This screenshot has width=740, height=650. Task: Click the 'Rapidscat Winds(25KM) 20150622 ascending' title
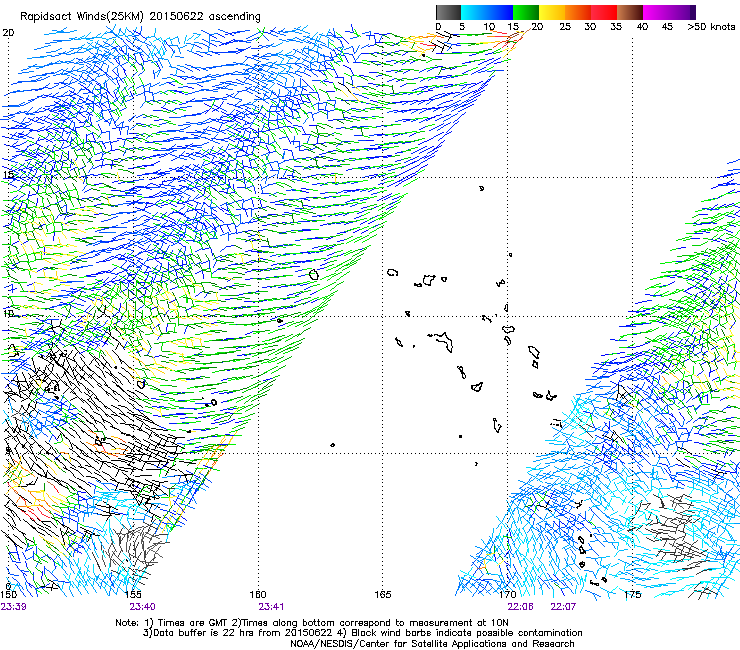pyautogui.click(x=140, y=17)
